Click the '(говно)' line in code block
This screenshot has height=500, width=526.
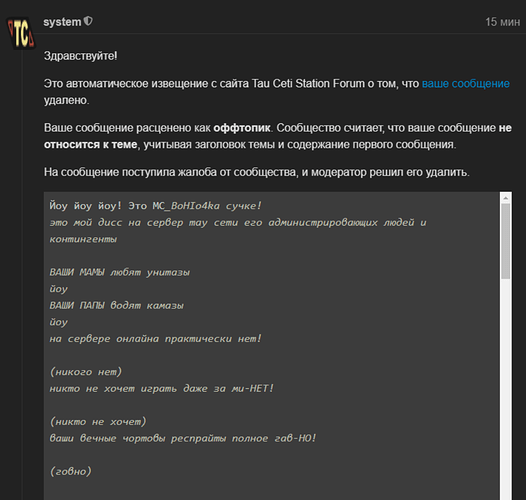[70, 471]
